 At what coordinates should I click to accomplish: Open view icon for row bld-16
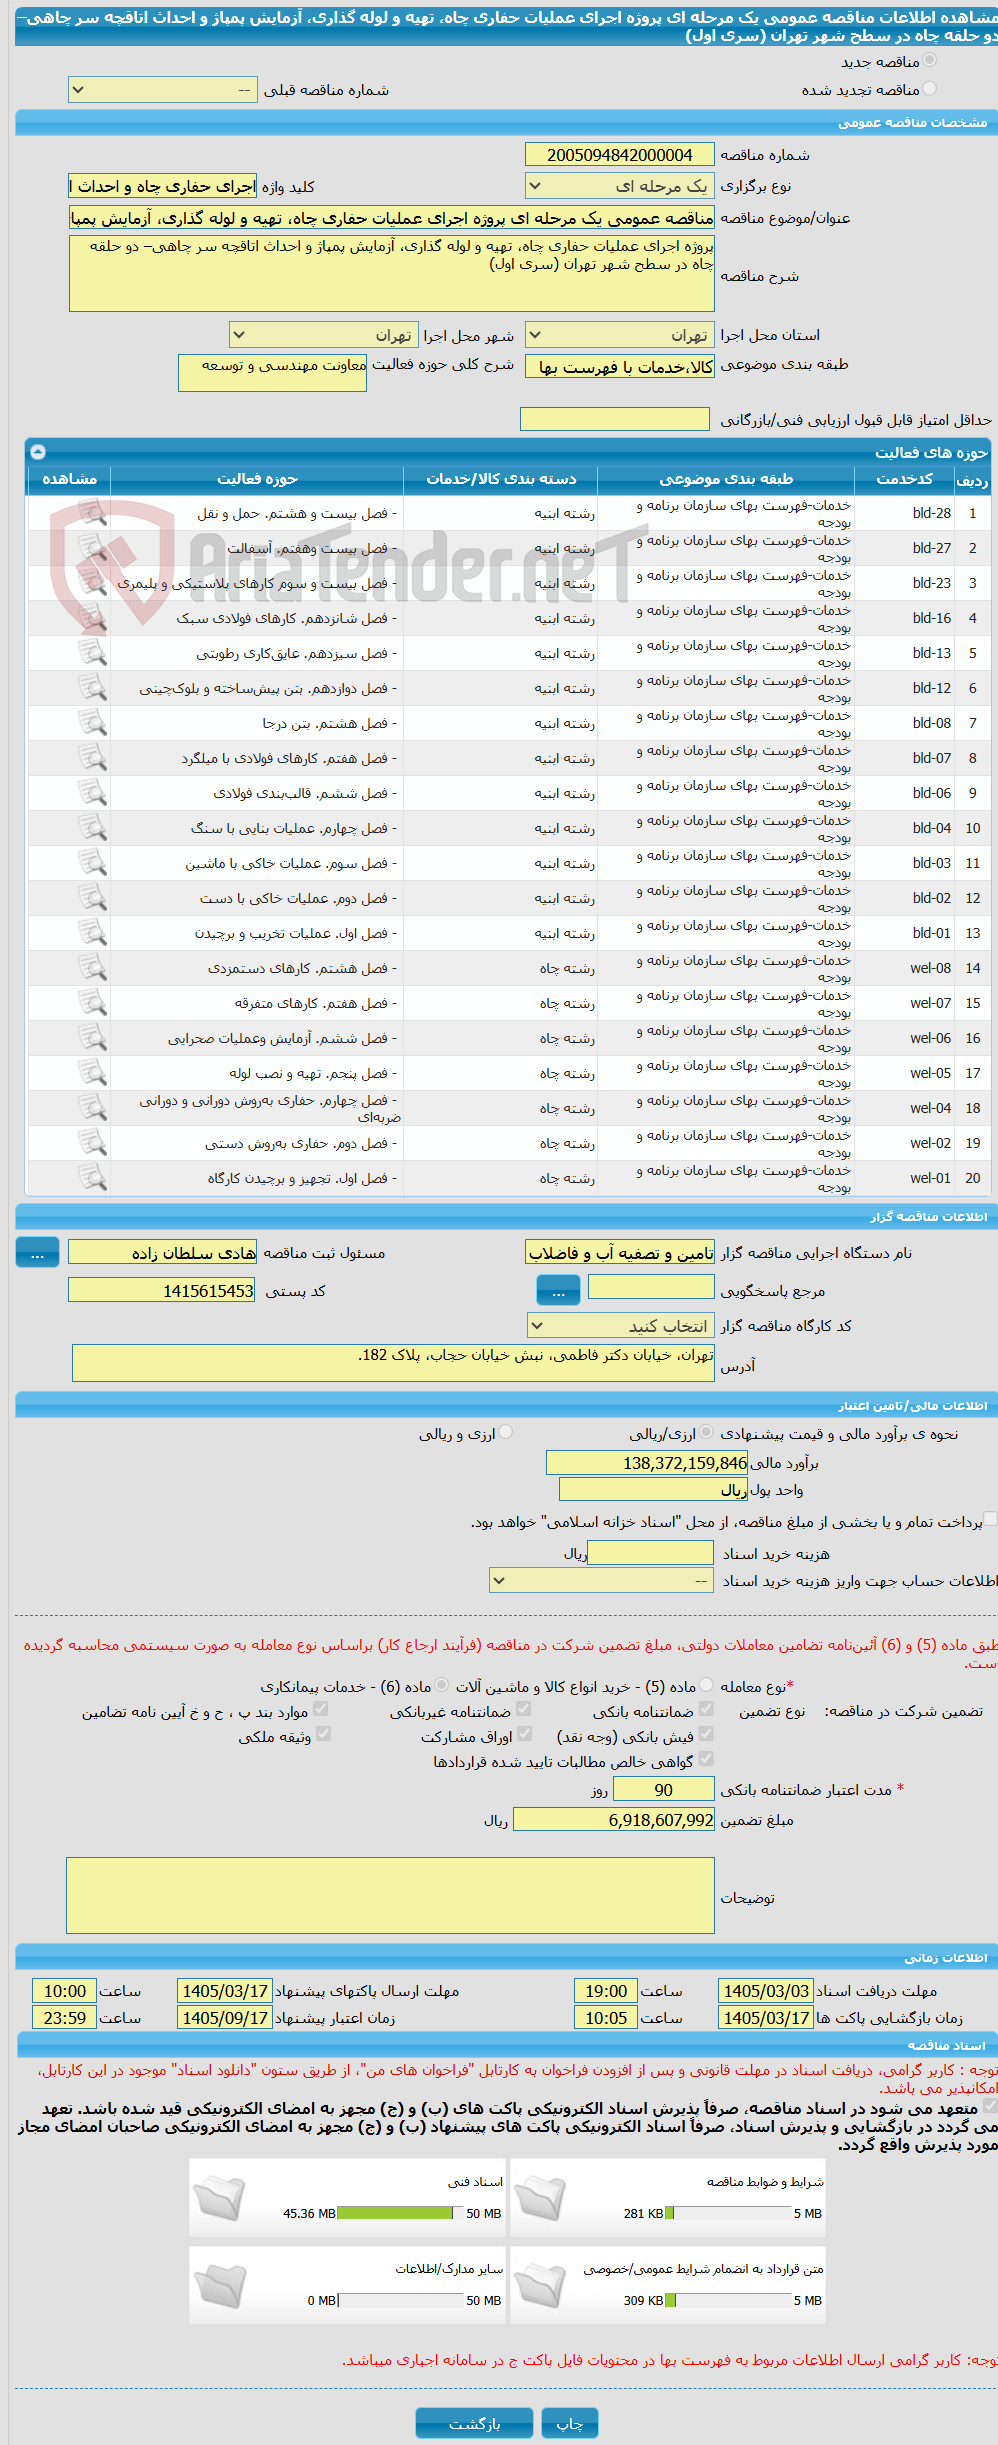click(92, 618)
